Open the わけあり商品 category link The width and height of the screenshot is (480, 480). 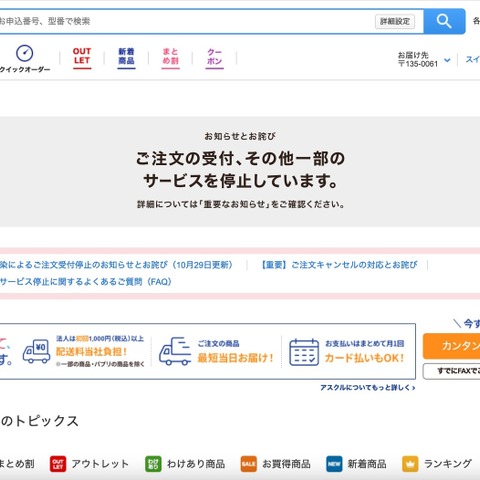tap(196, 464)
